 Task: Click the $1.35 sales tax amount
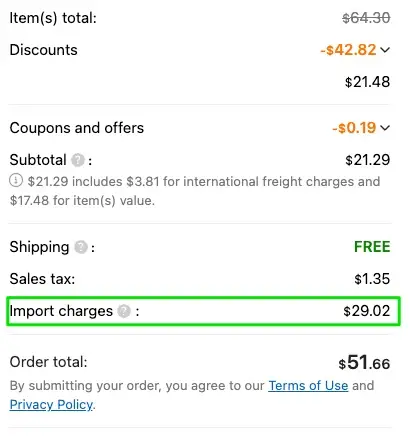[x=372, y=279]
